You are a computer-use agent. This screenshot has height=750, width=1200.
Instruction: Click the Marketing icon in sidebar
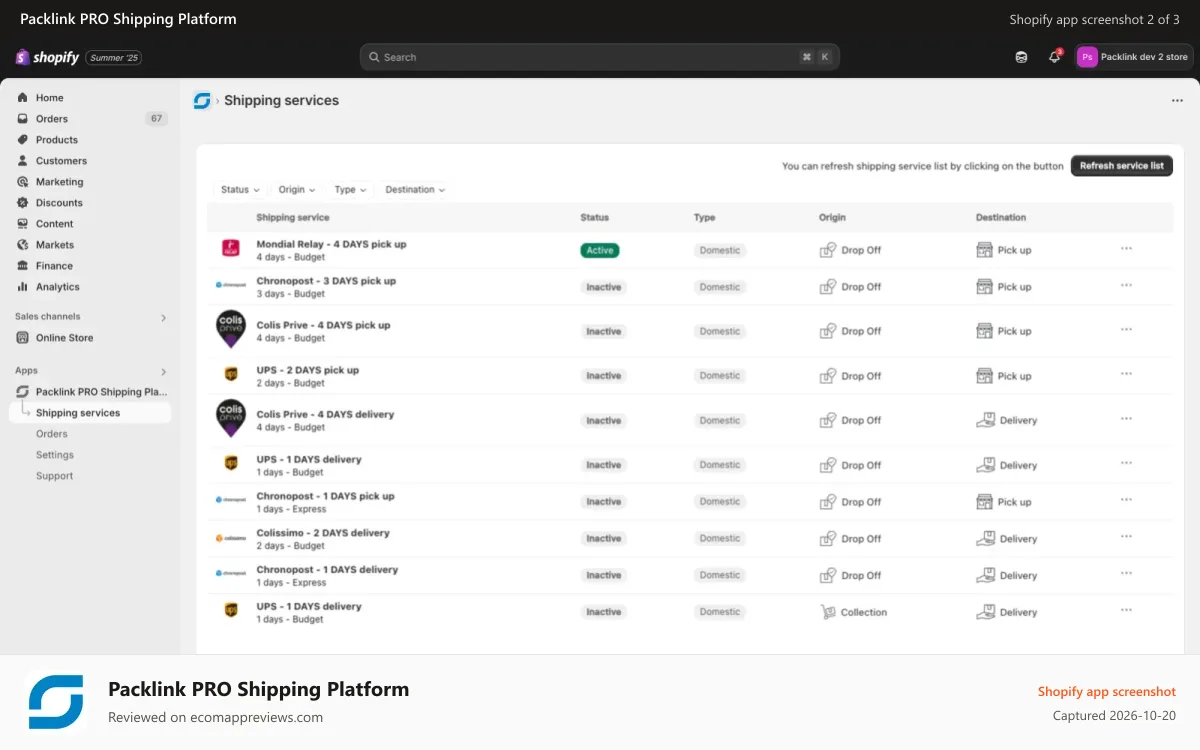click(x=23, y=182)
